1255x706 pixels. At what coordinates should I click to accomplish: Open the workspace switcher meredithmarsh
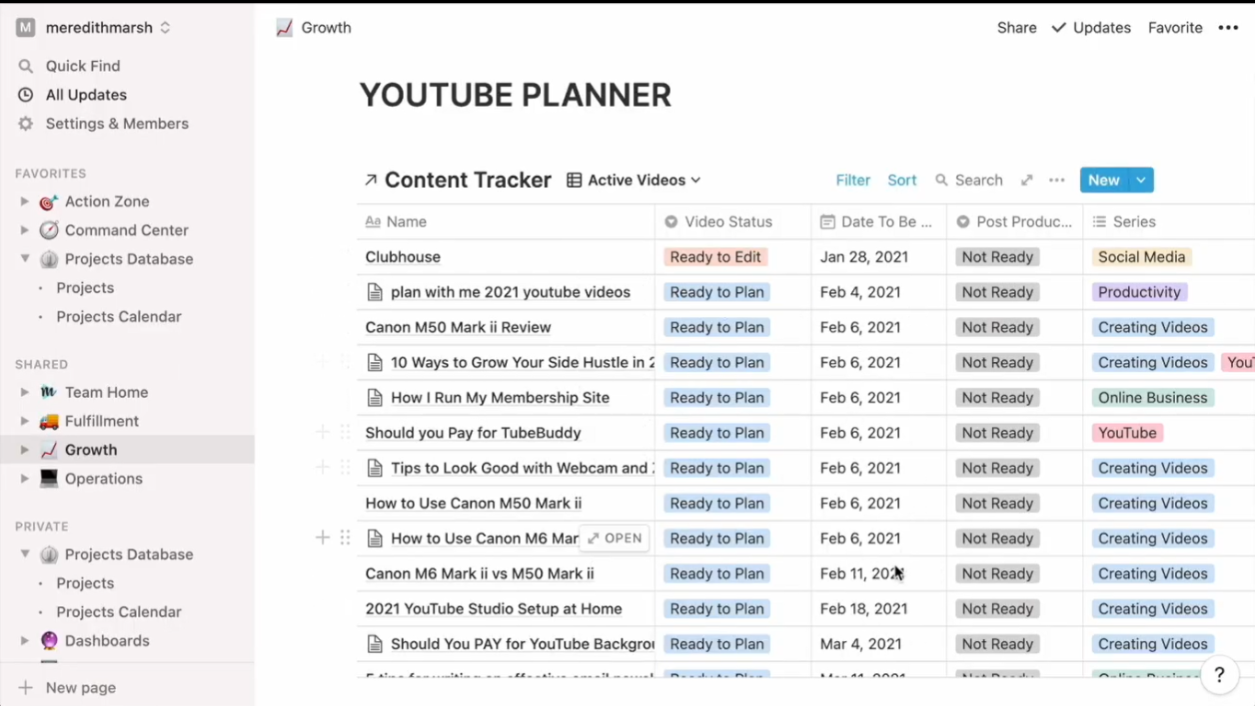93,28
